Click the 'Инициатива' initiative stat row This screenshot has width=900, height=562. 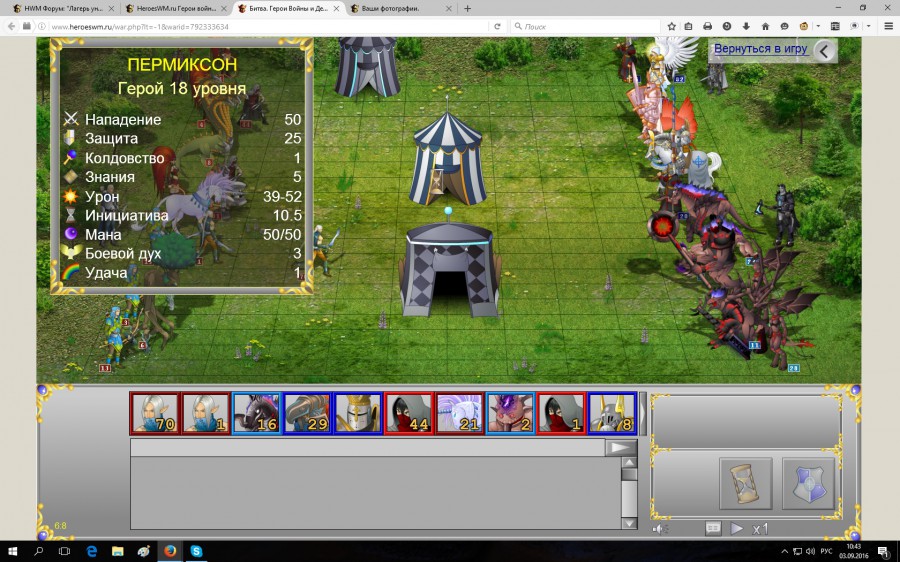183,215
